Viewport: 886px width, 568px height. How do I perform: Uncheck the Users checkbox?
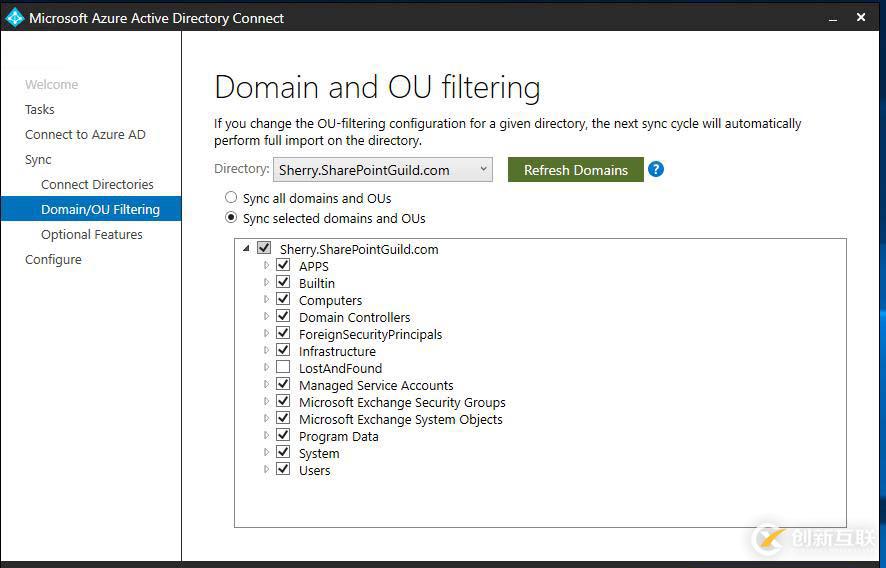coord(283,469)
